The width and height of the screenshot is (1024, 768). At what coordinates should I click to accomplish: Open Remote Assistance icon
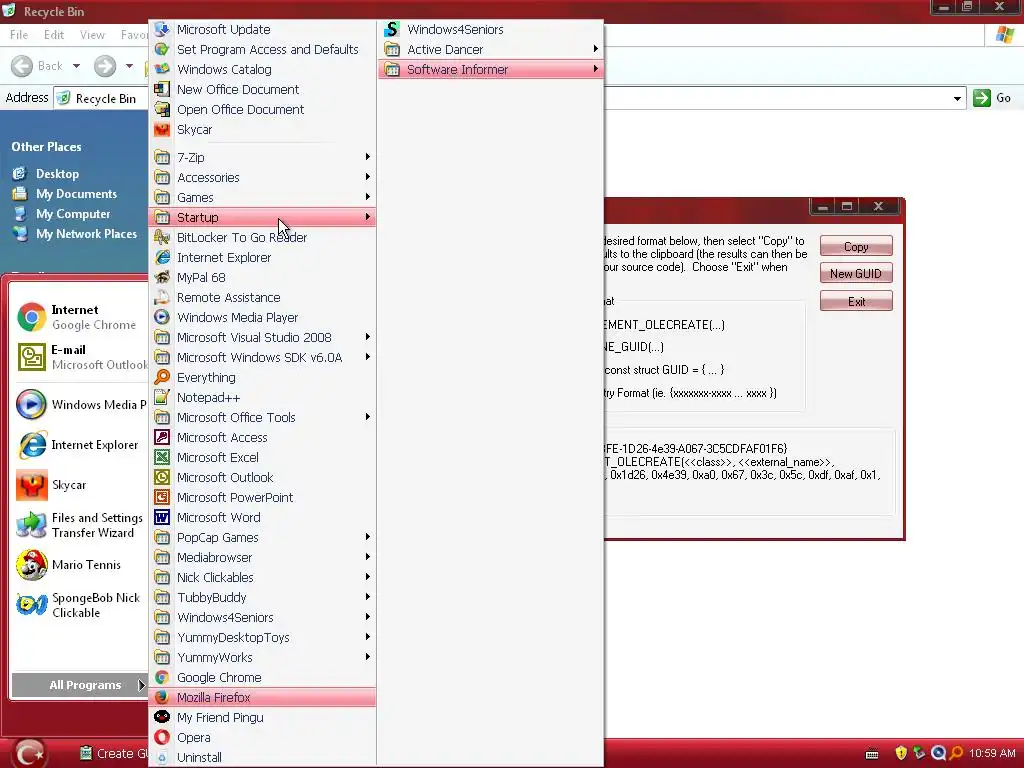[x=162, y=298]
